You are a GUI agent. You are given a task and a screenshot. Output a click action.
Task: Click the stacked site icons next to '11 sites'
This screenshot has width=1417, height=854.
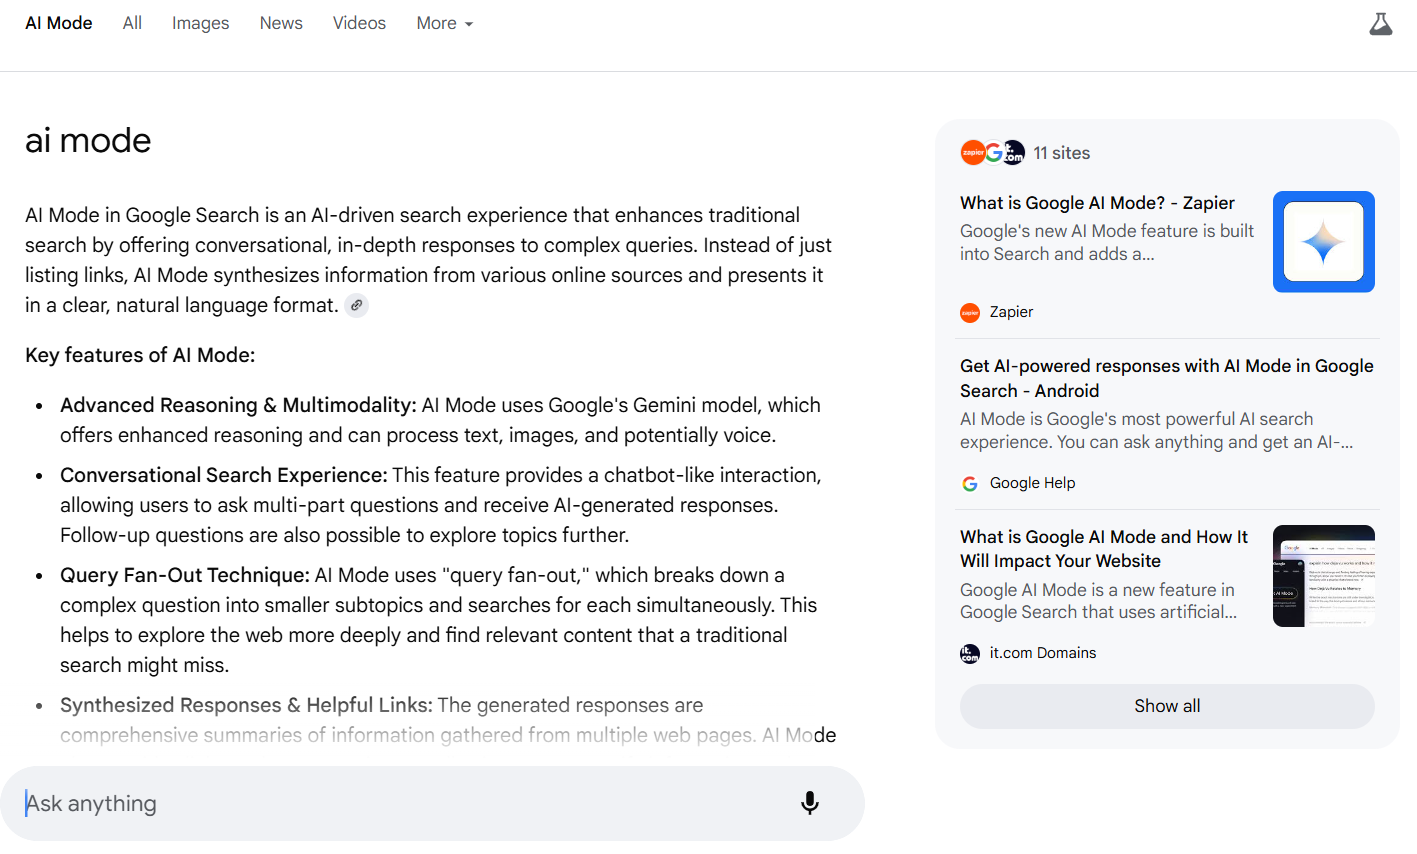click(993, 152)
